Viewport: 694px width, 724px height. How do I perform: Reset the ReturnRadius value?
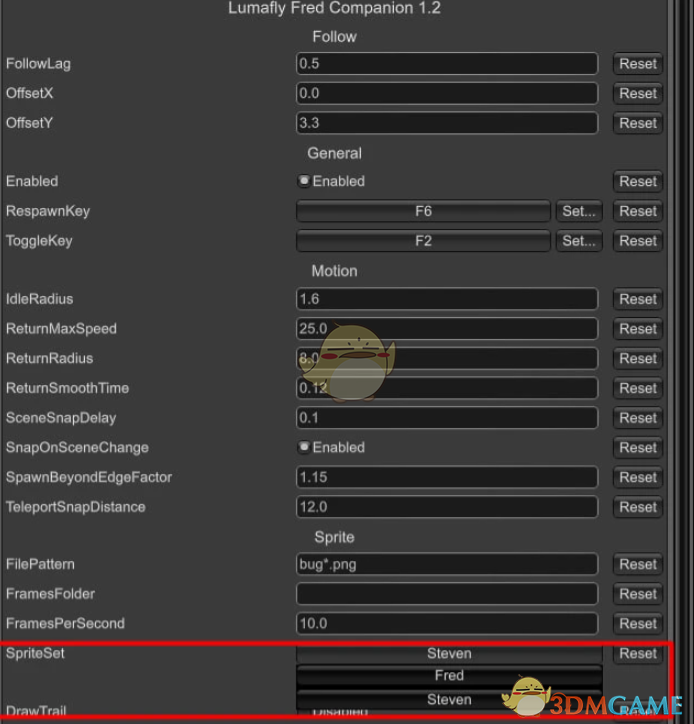(638, 358)
